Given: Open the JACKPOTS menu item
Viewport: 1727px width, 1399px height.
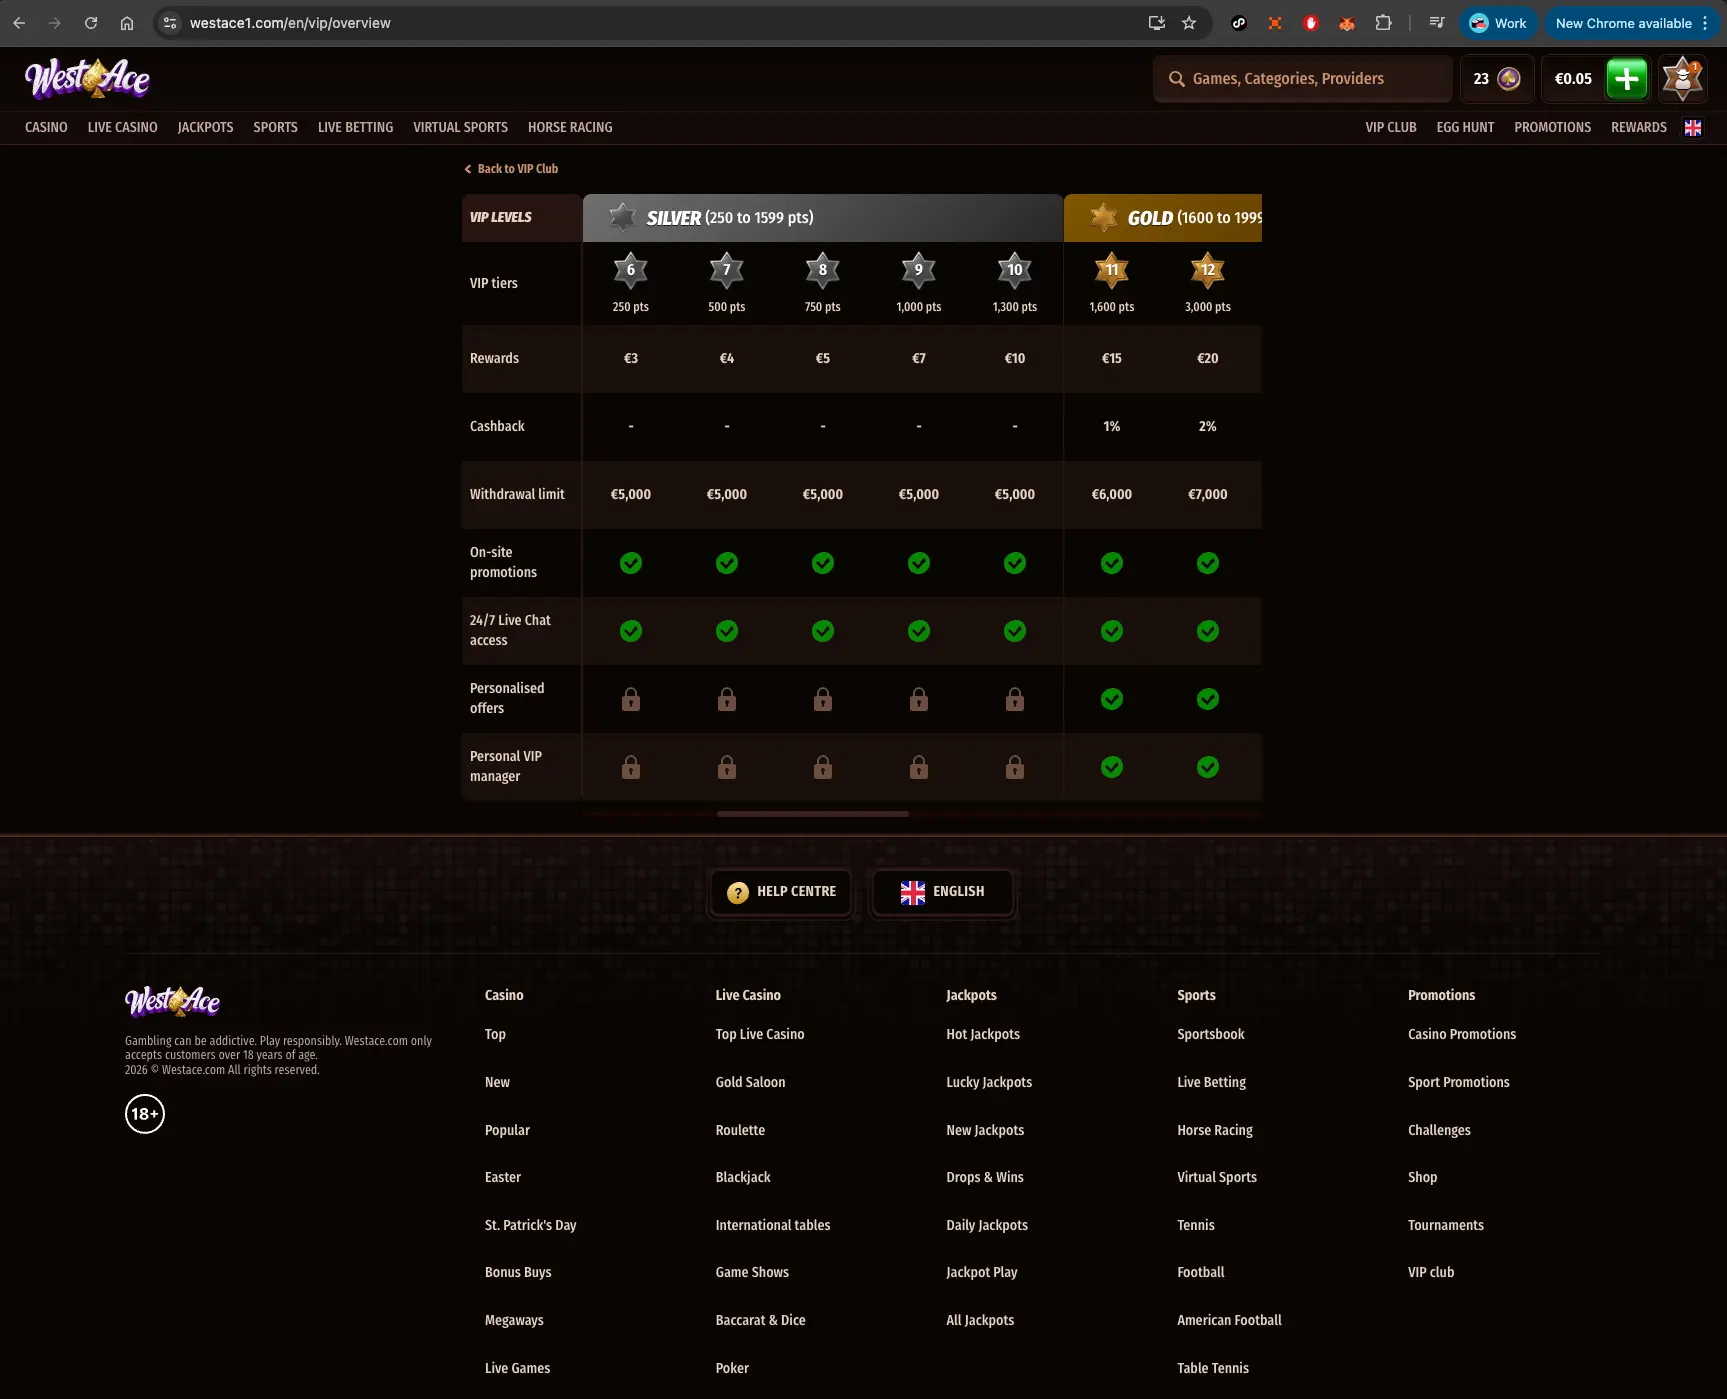Looking at the screenshot, I should (205, 127).
